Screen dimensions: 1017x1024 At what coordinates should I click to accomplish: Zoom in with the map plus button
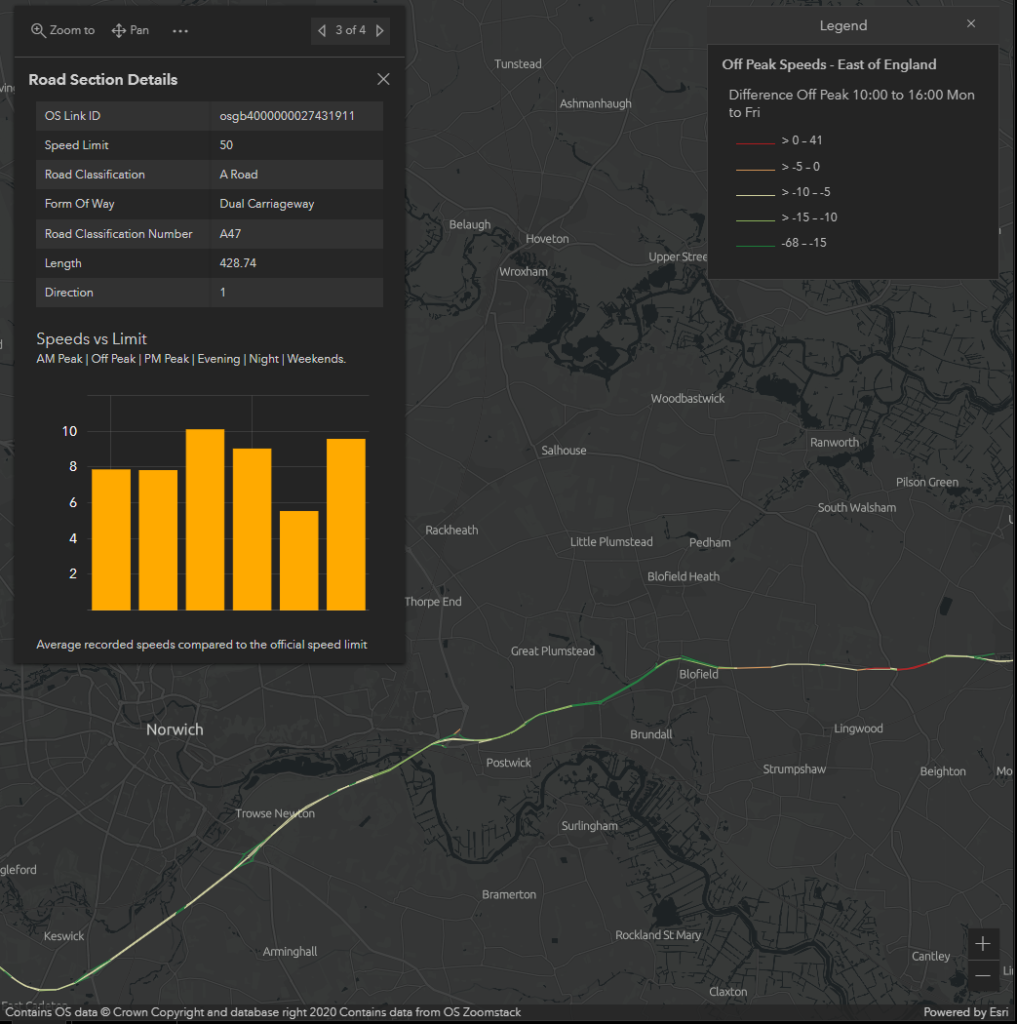(983, 944)
